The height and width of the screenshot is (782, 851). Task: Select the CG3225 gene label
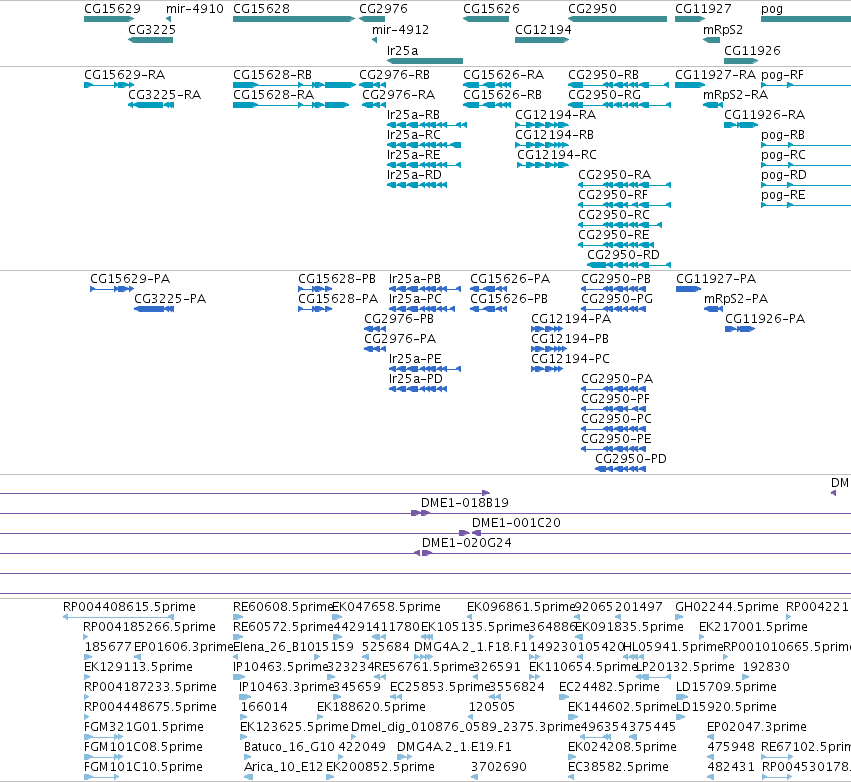click(152, 29)
